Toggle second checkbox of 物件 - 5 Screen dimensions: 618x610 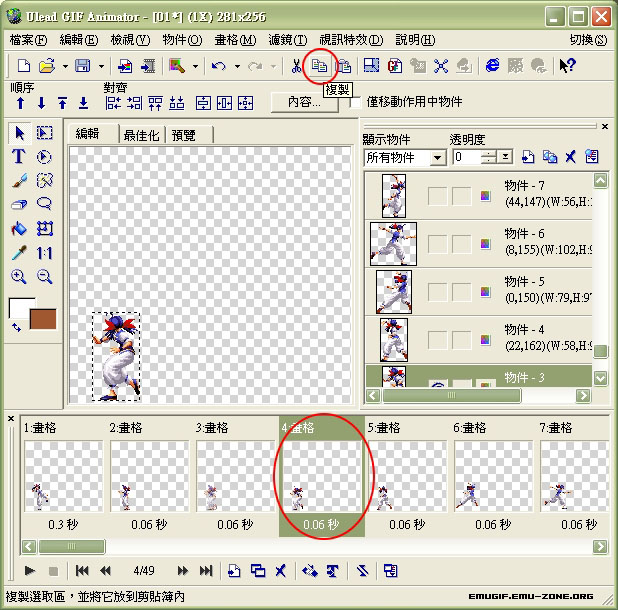tap(461, 292)
